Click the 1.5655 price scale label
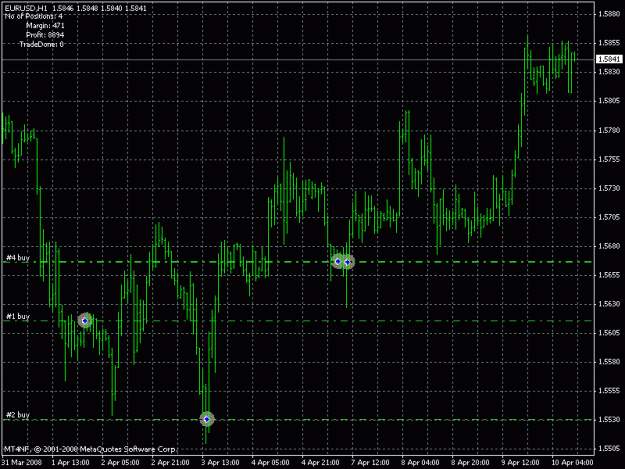Screen dimensions: 625x469 pyautogui.click(x=609, y=275)
